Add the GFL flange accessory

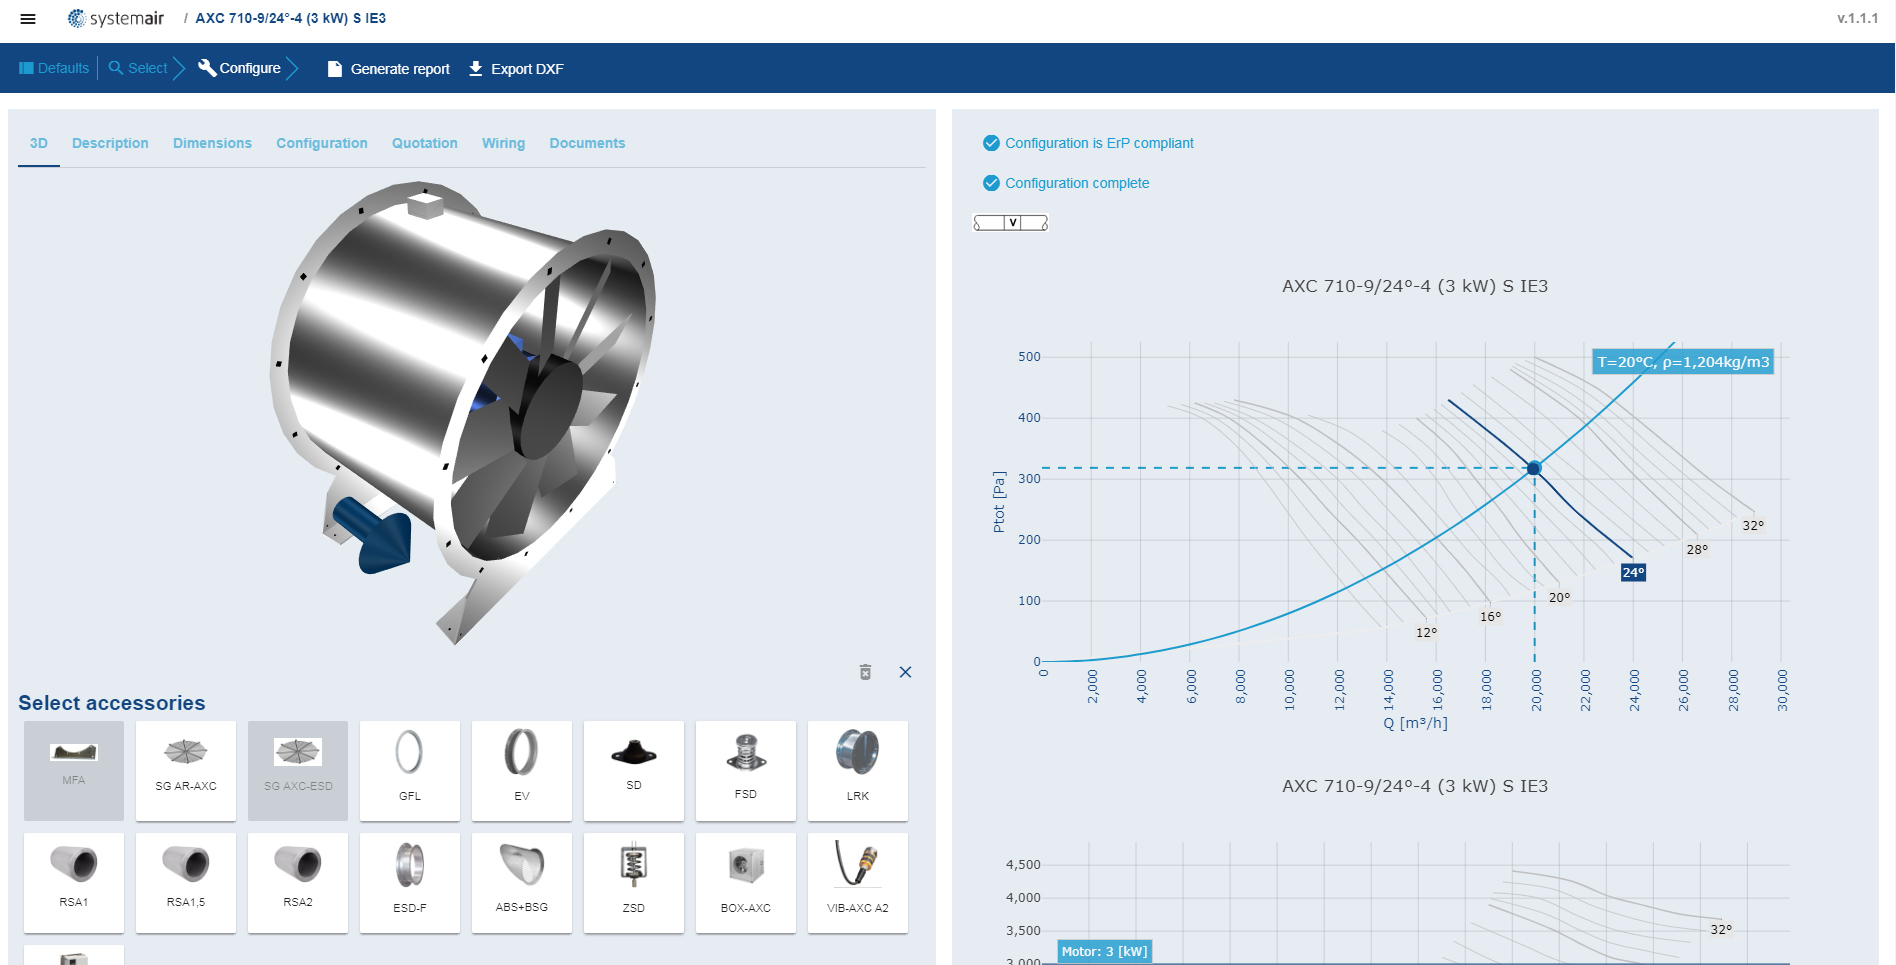[410, 771]
